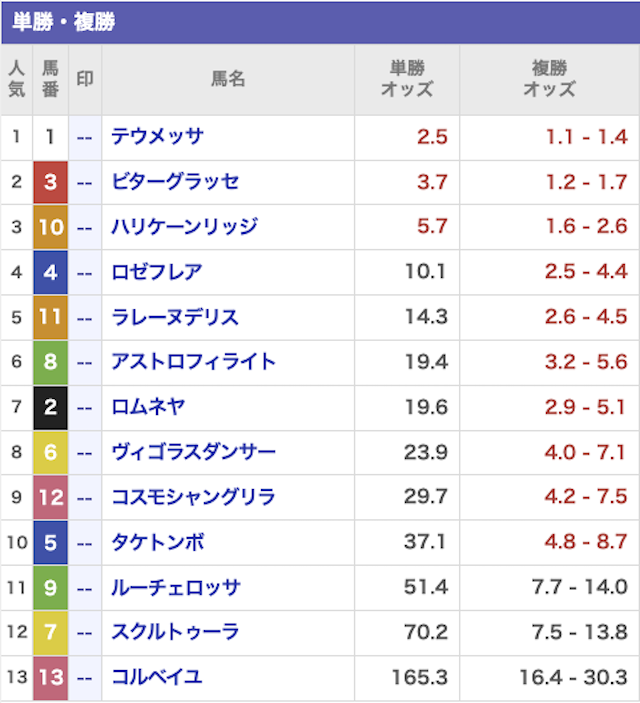Open タケトンボ horse page

(157, 542)
